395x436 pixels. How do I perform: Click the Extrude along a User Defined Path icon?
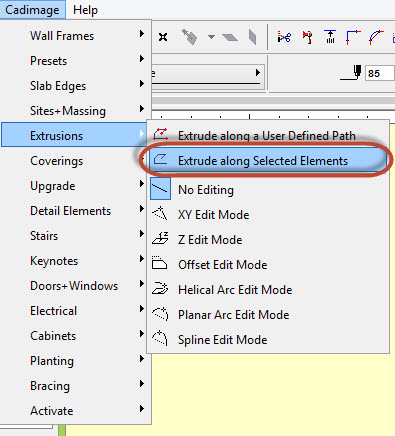160,134
